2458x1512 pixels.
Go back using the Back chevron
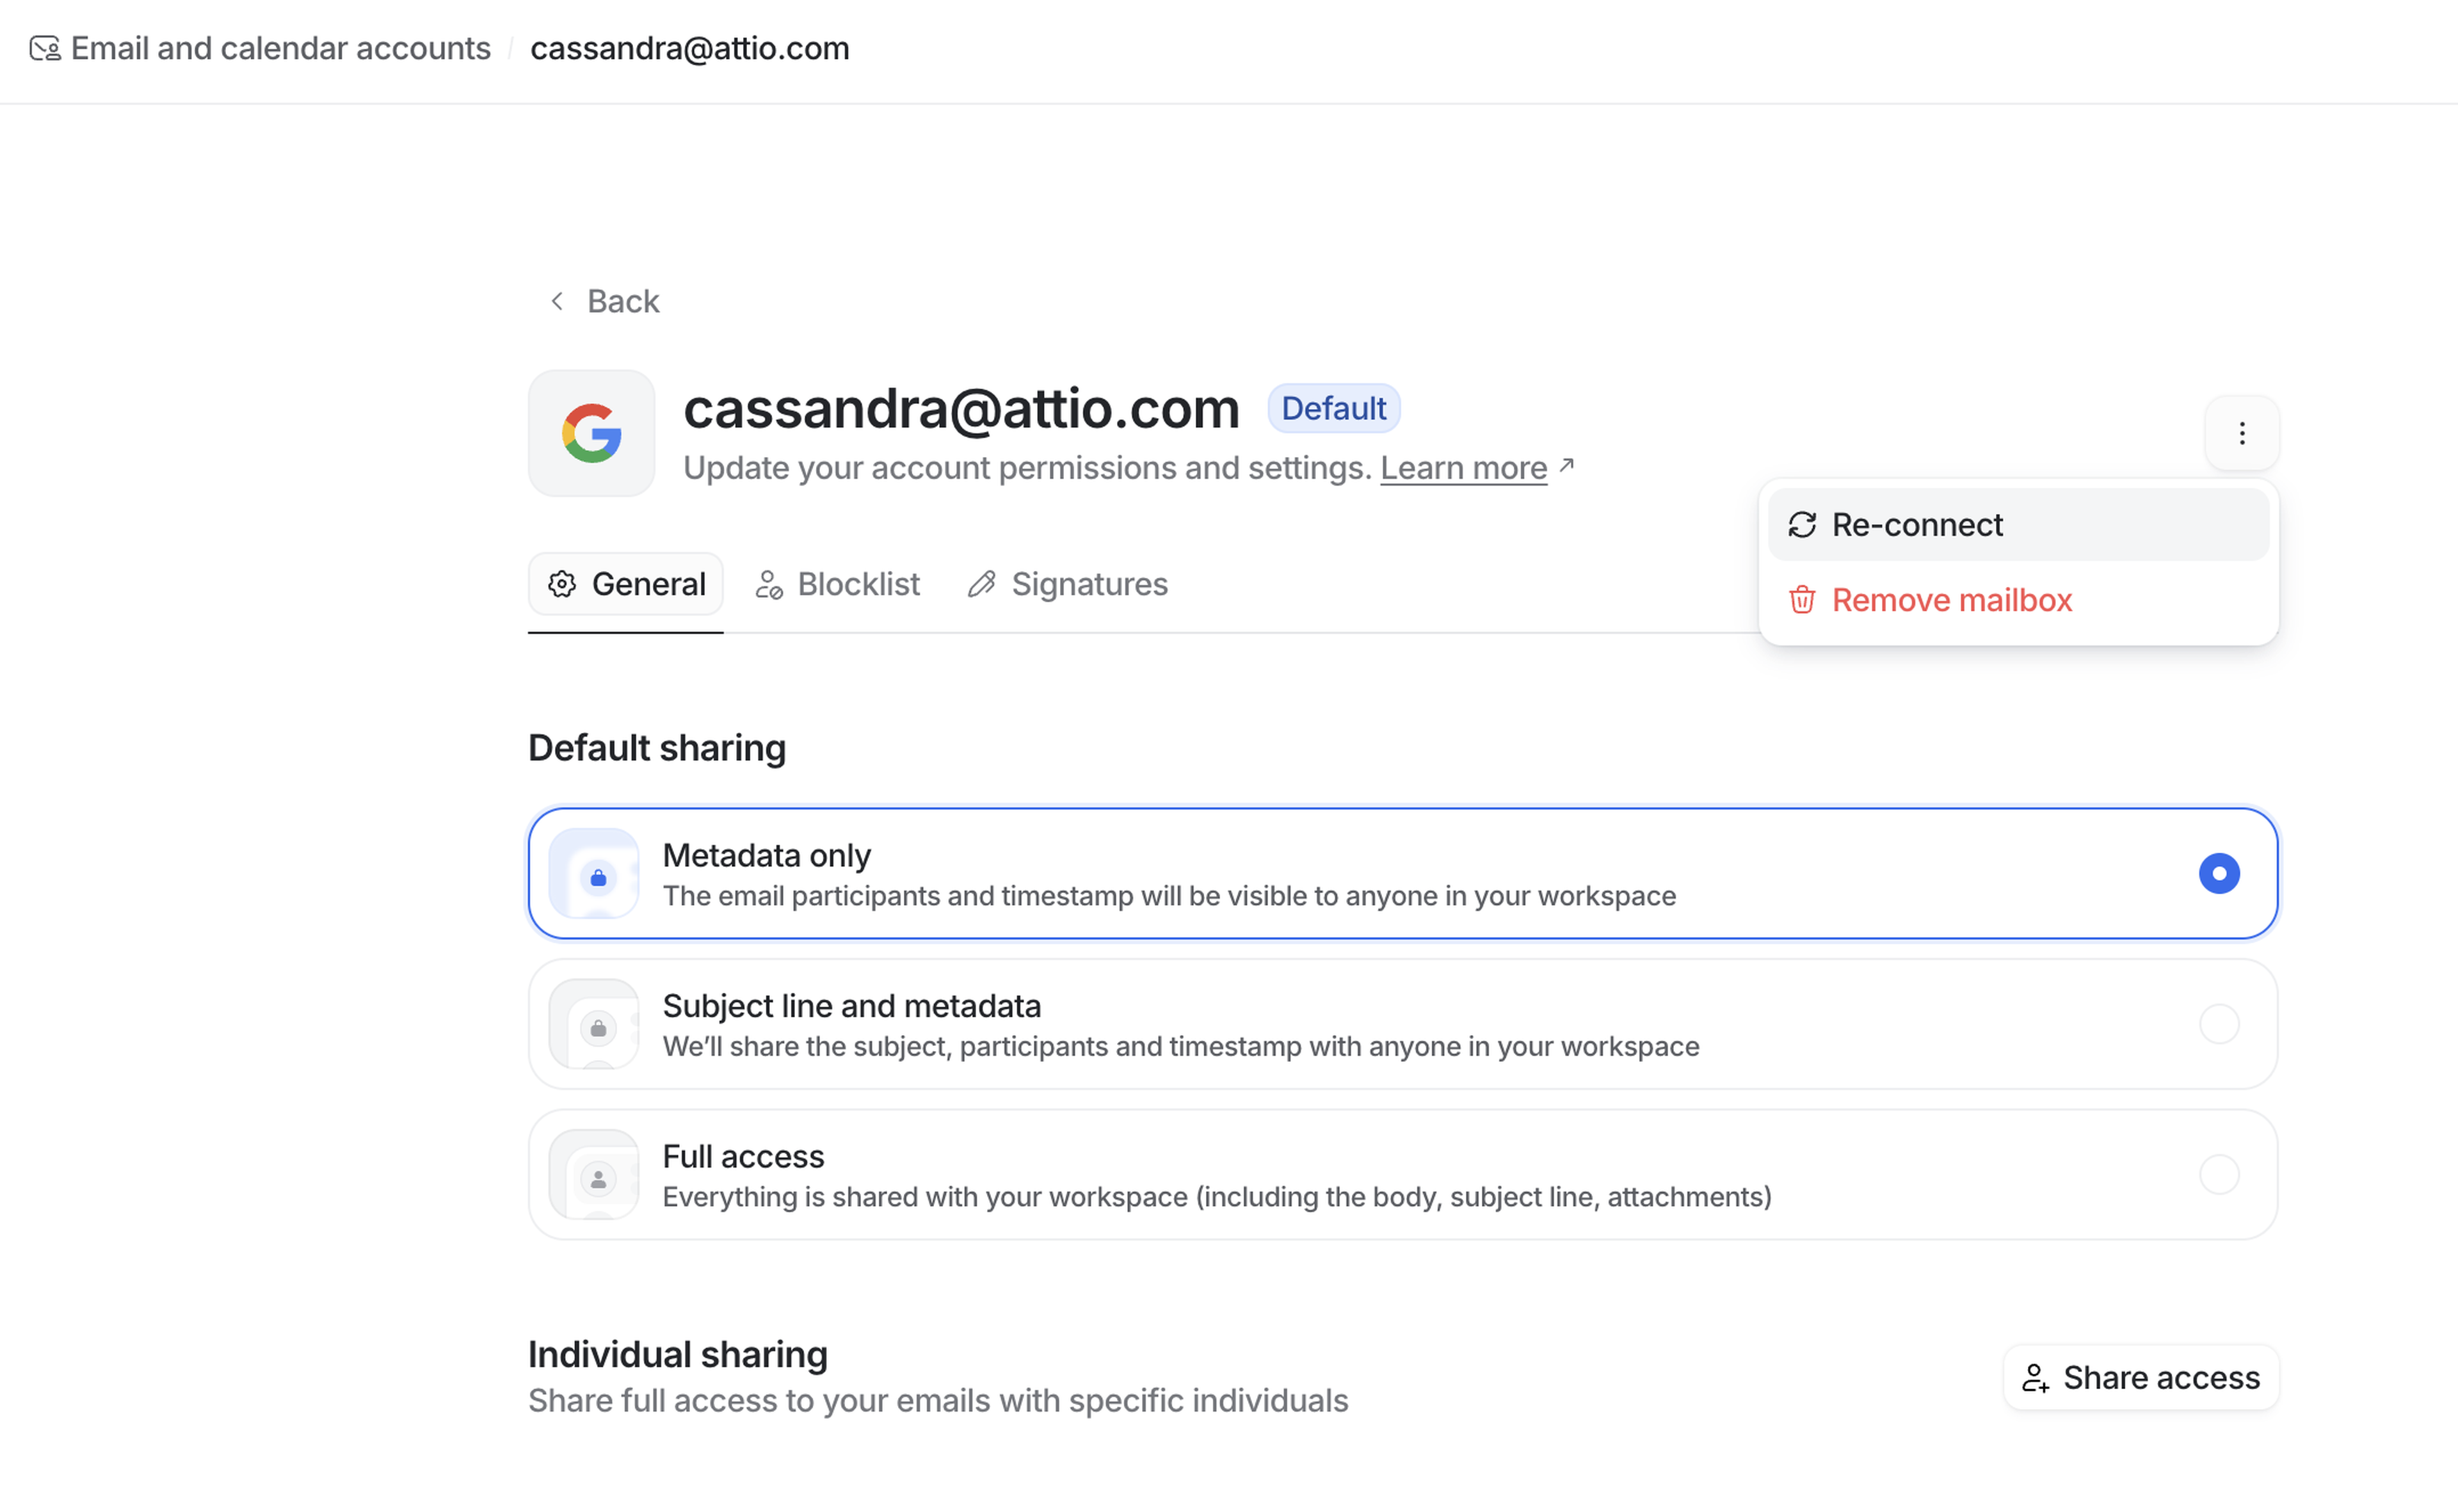tap(558, 301)
